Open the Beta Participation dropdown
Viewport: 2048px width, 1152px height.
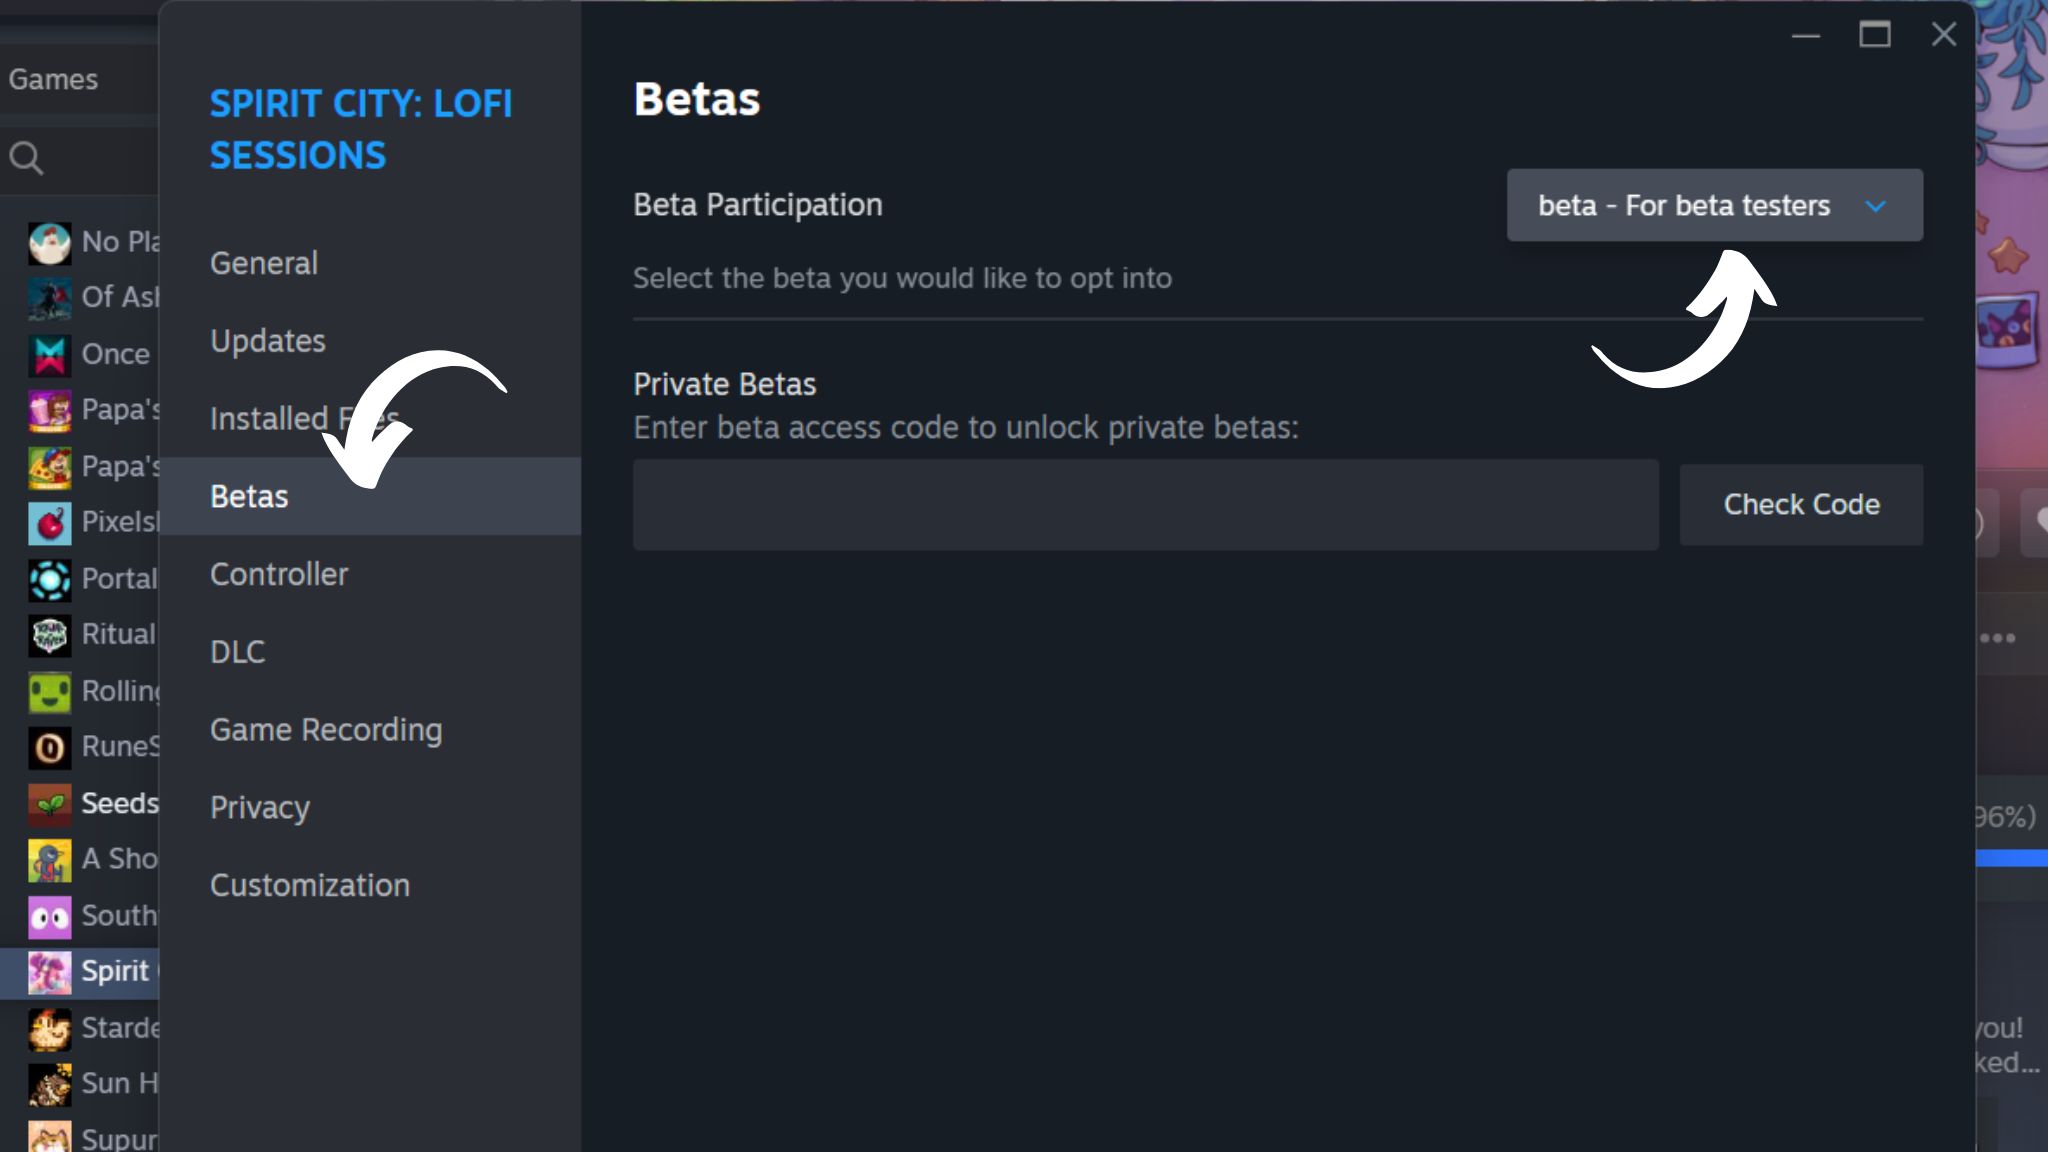(1713, 205)
